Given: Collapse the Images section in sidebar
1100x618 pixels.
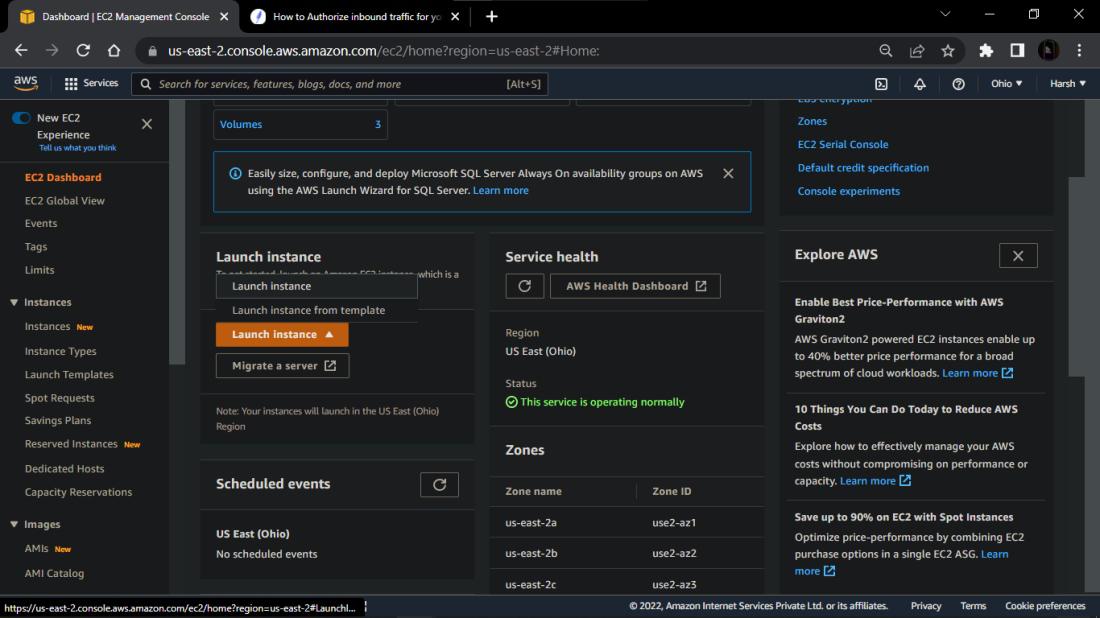Looking at the screenshot, I should (14, 524).
